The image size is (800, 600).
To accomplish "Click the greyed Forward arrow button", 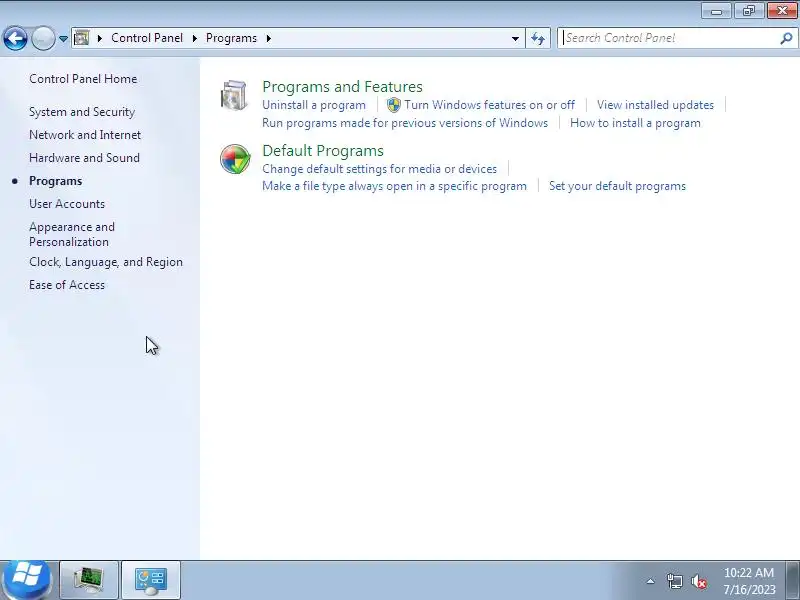I will (x=43, y=38).
